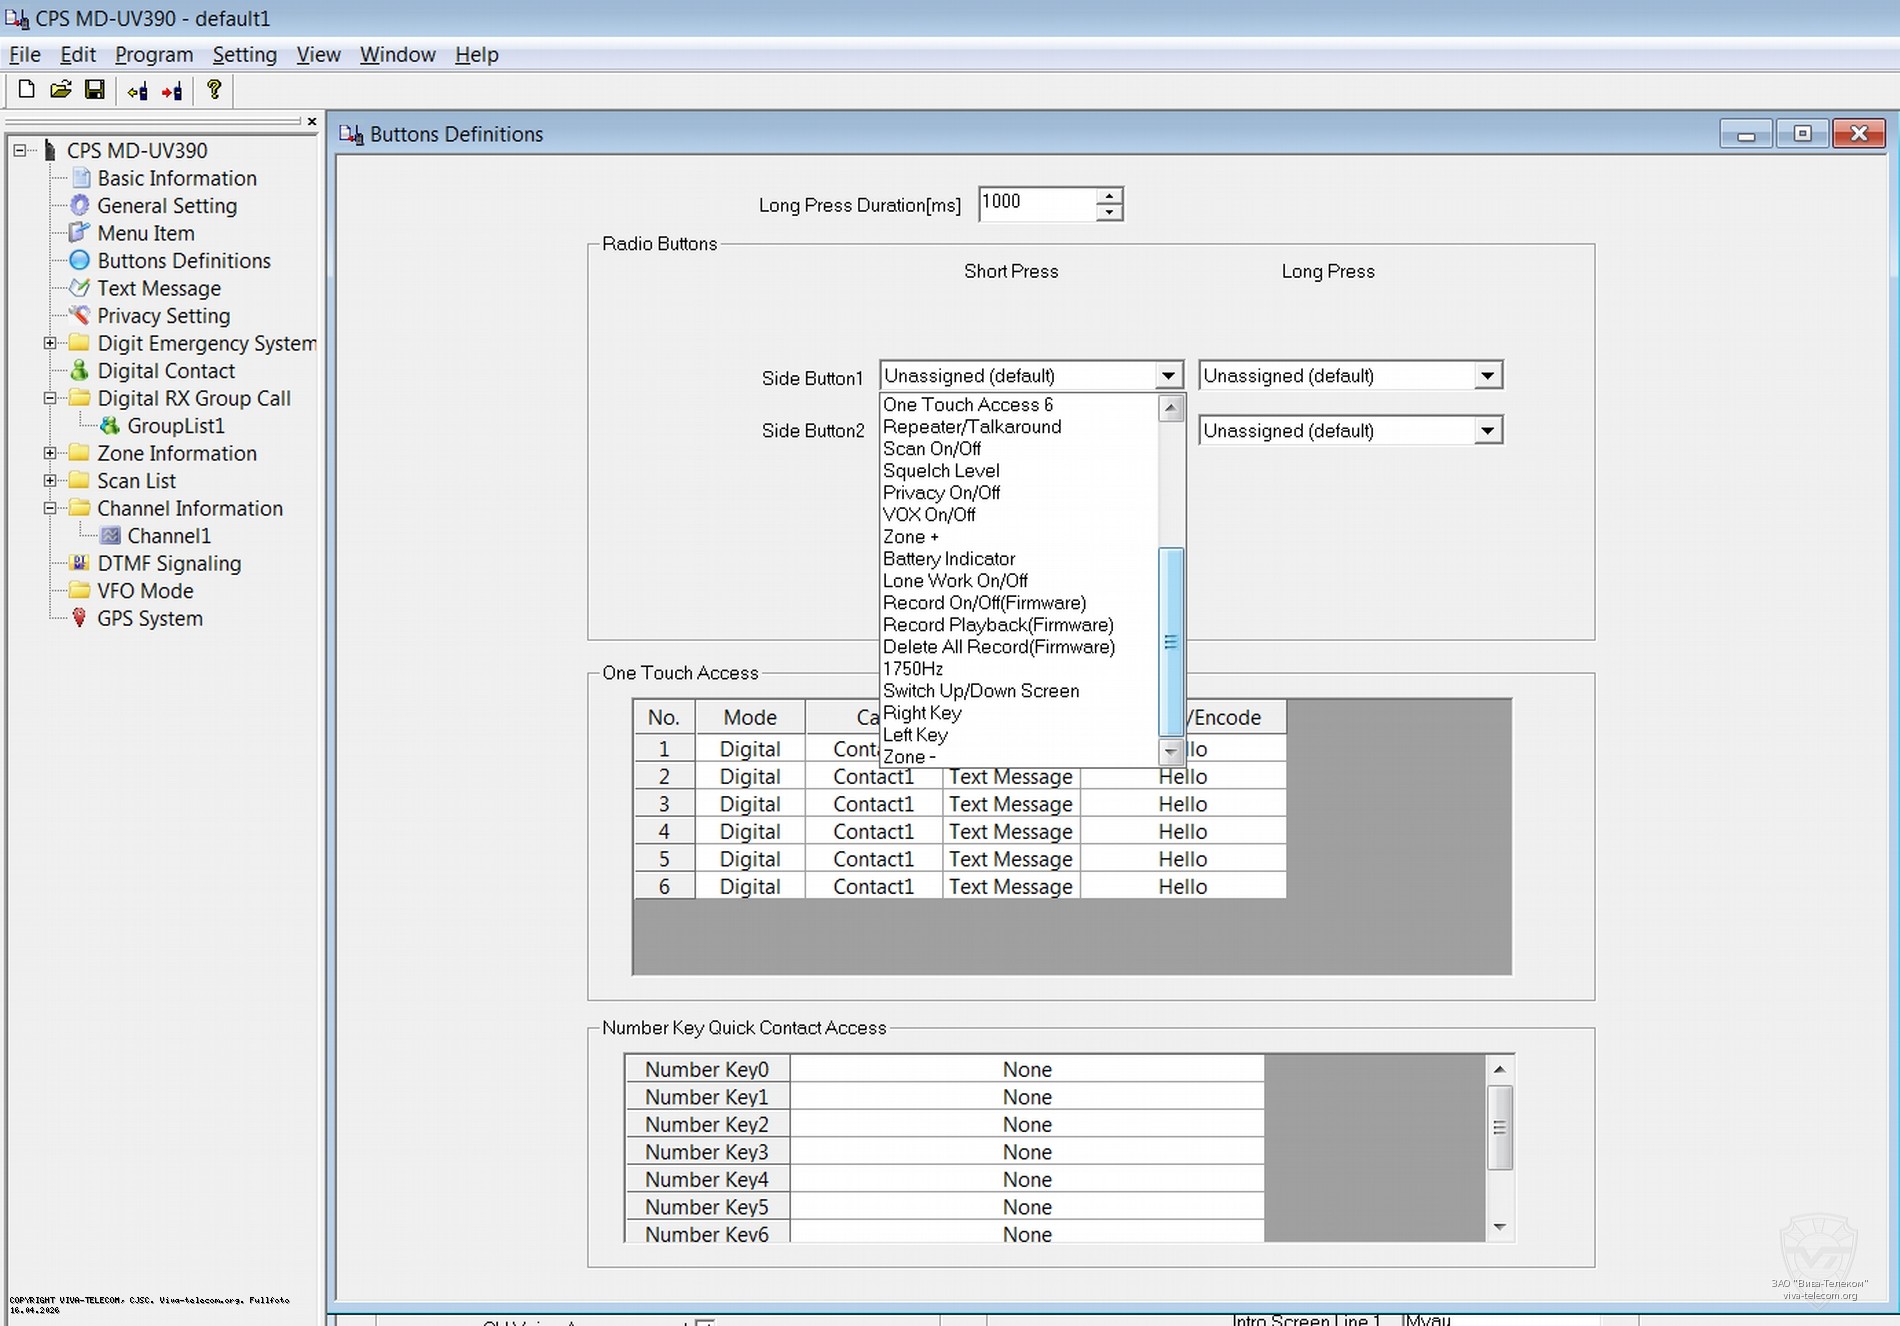1900x1326 pixels.
Task: Open the Privacy Setting tree item
Action: point(163,316)
